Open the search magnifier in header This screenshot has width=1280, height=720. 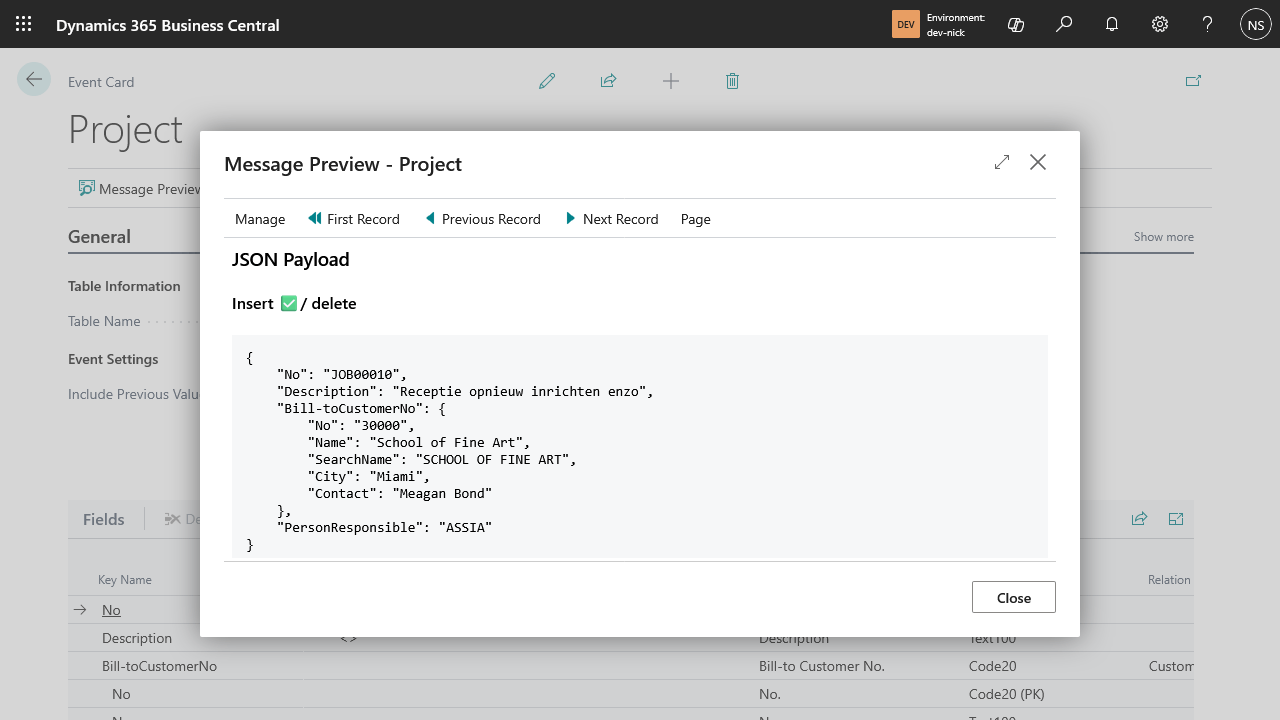pos(1064,24)
